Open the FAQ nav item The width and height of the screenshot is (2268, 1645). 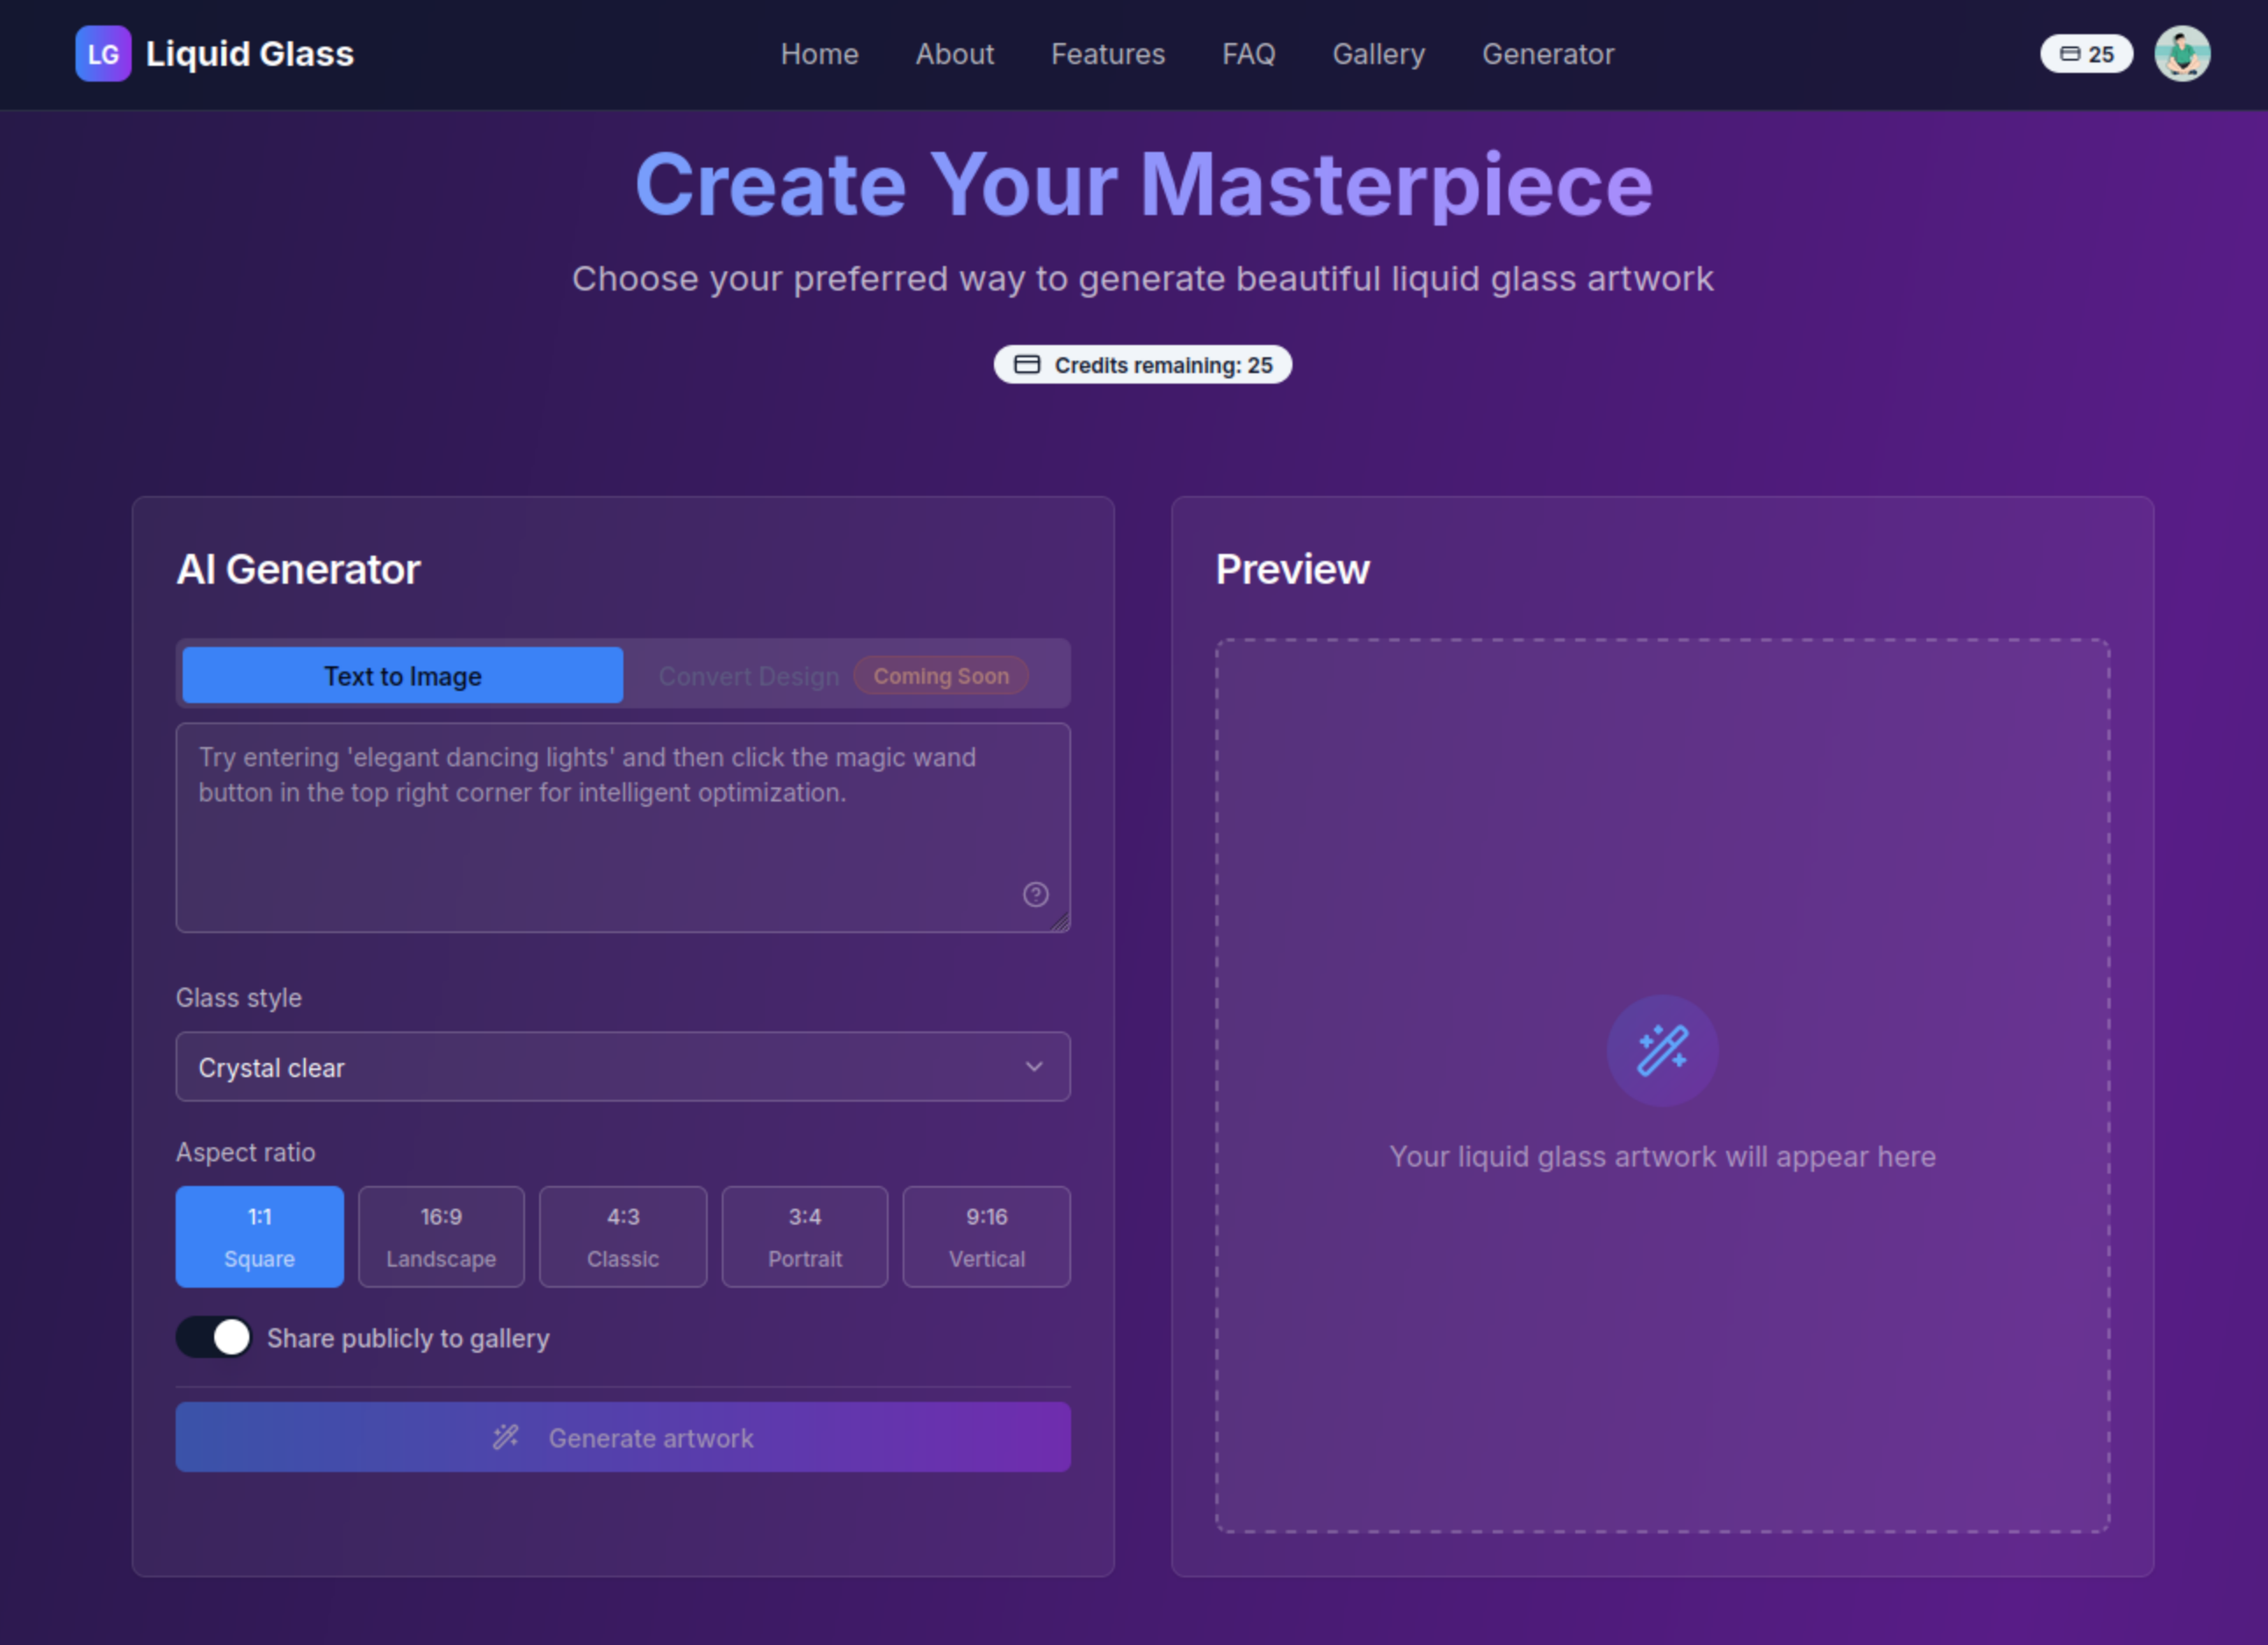[x=1249, y=54]
